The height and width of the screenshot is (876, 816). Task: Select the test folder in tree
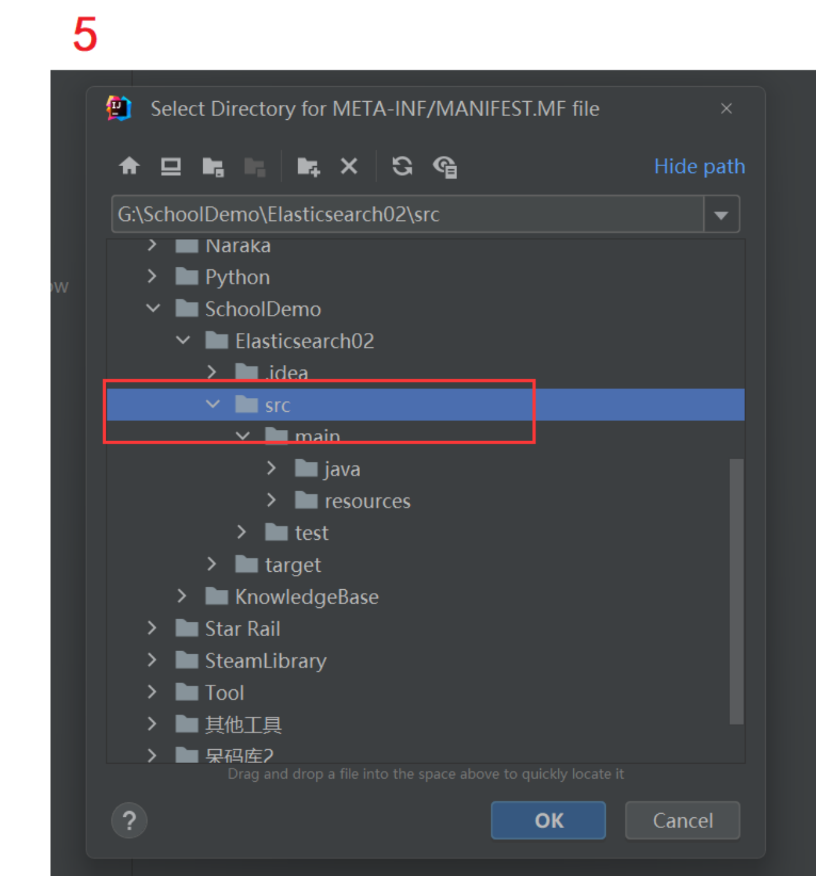click(311, 533)
